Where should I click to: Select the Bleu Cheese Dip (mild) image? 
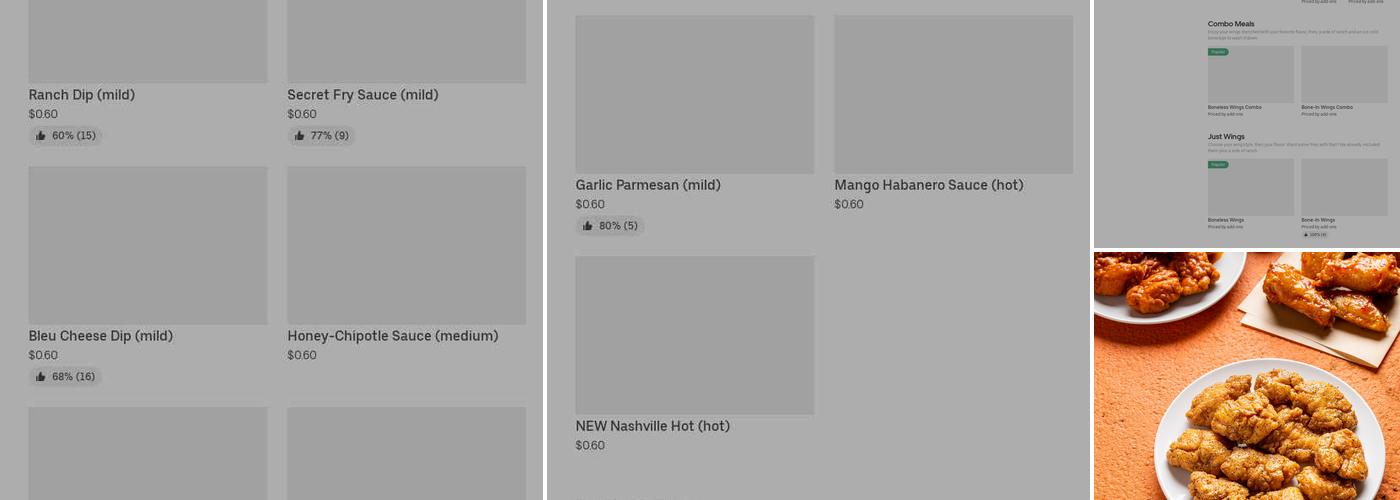[x=148, y=245]
